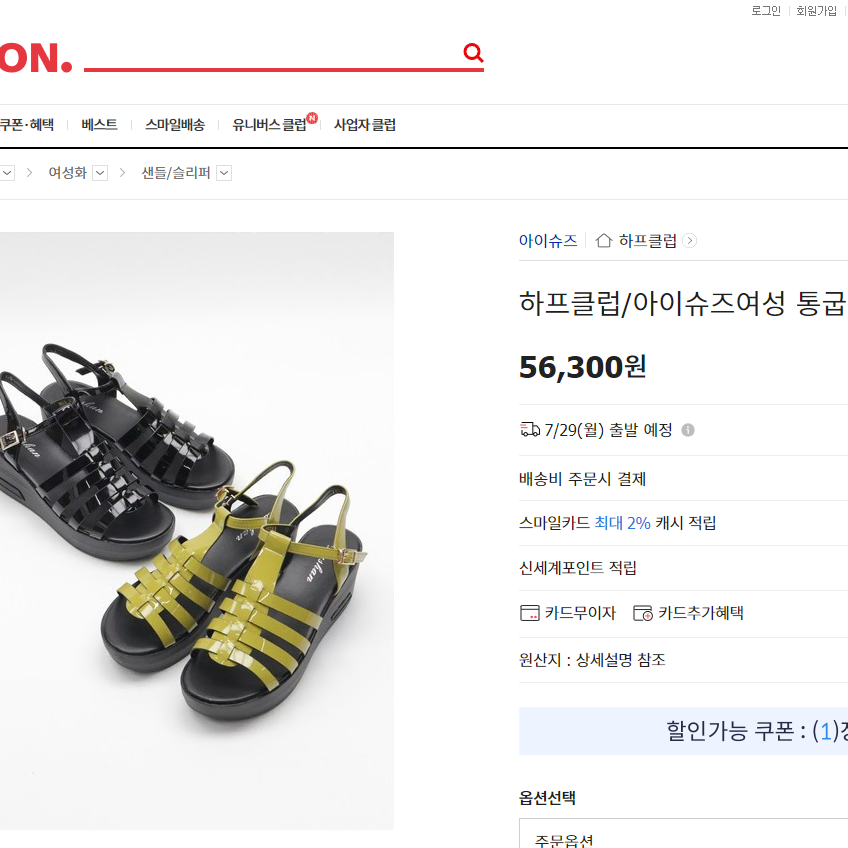Click the 카드추가혜택 card icon
The height and width of the screenshot is (848, 848).
tap(643, 613)
